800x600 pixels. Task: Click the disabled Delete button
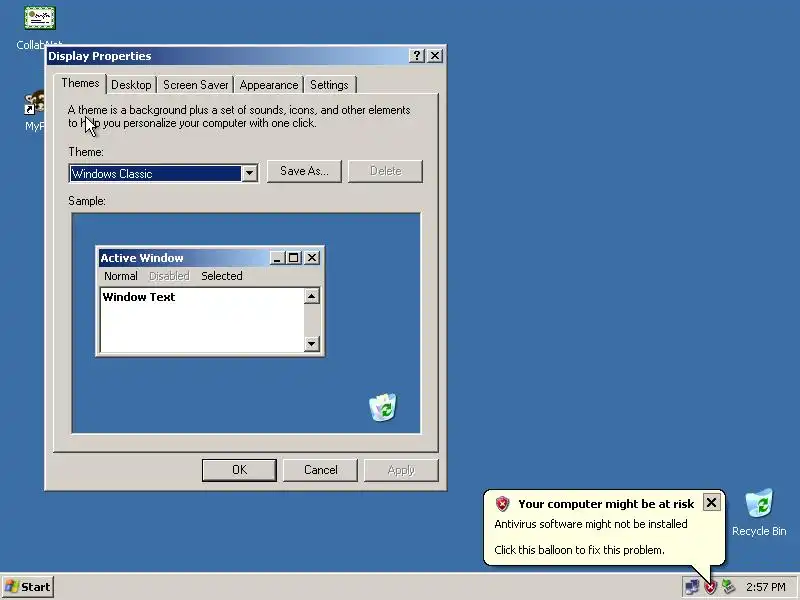[385, 171]
